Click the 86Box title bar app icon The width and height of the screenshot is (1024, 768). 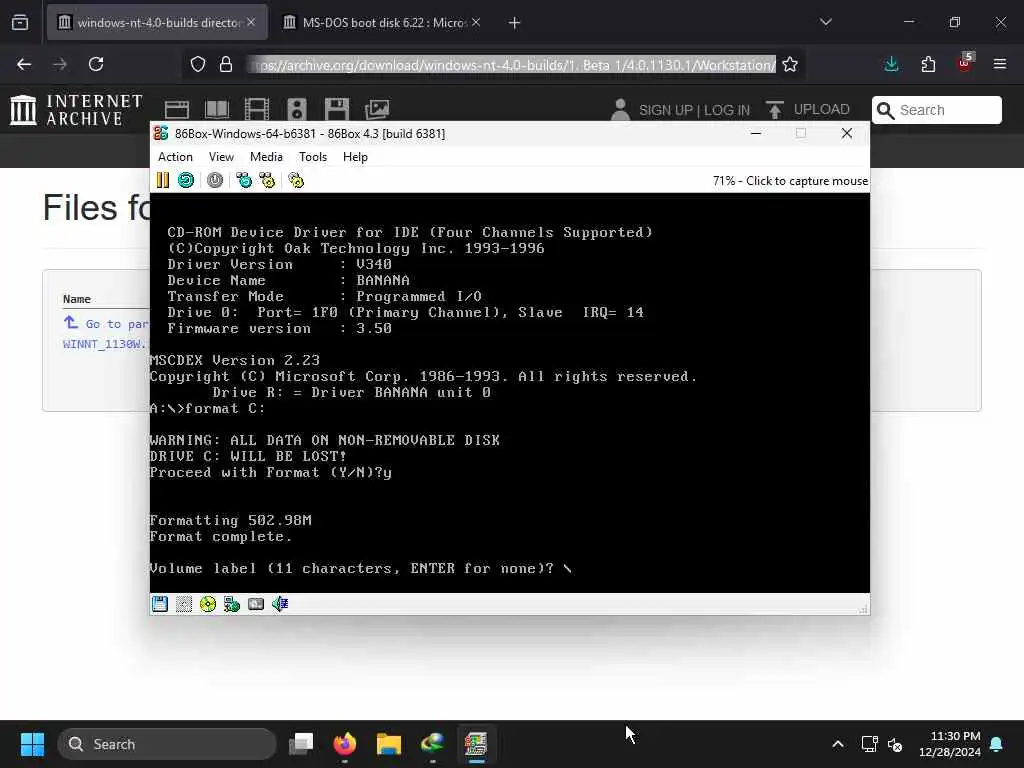[161, 133]
